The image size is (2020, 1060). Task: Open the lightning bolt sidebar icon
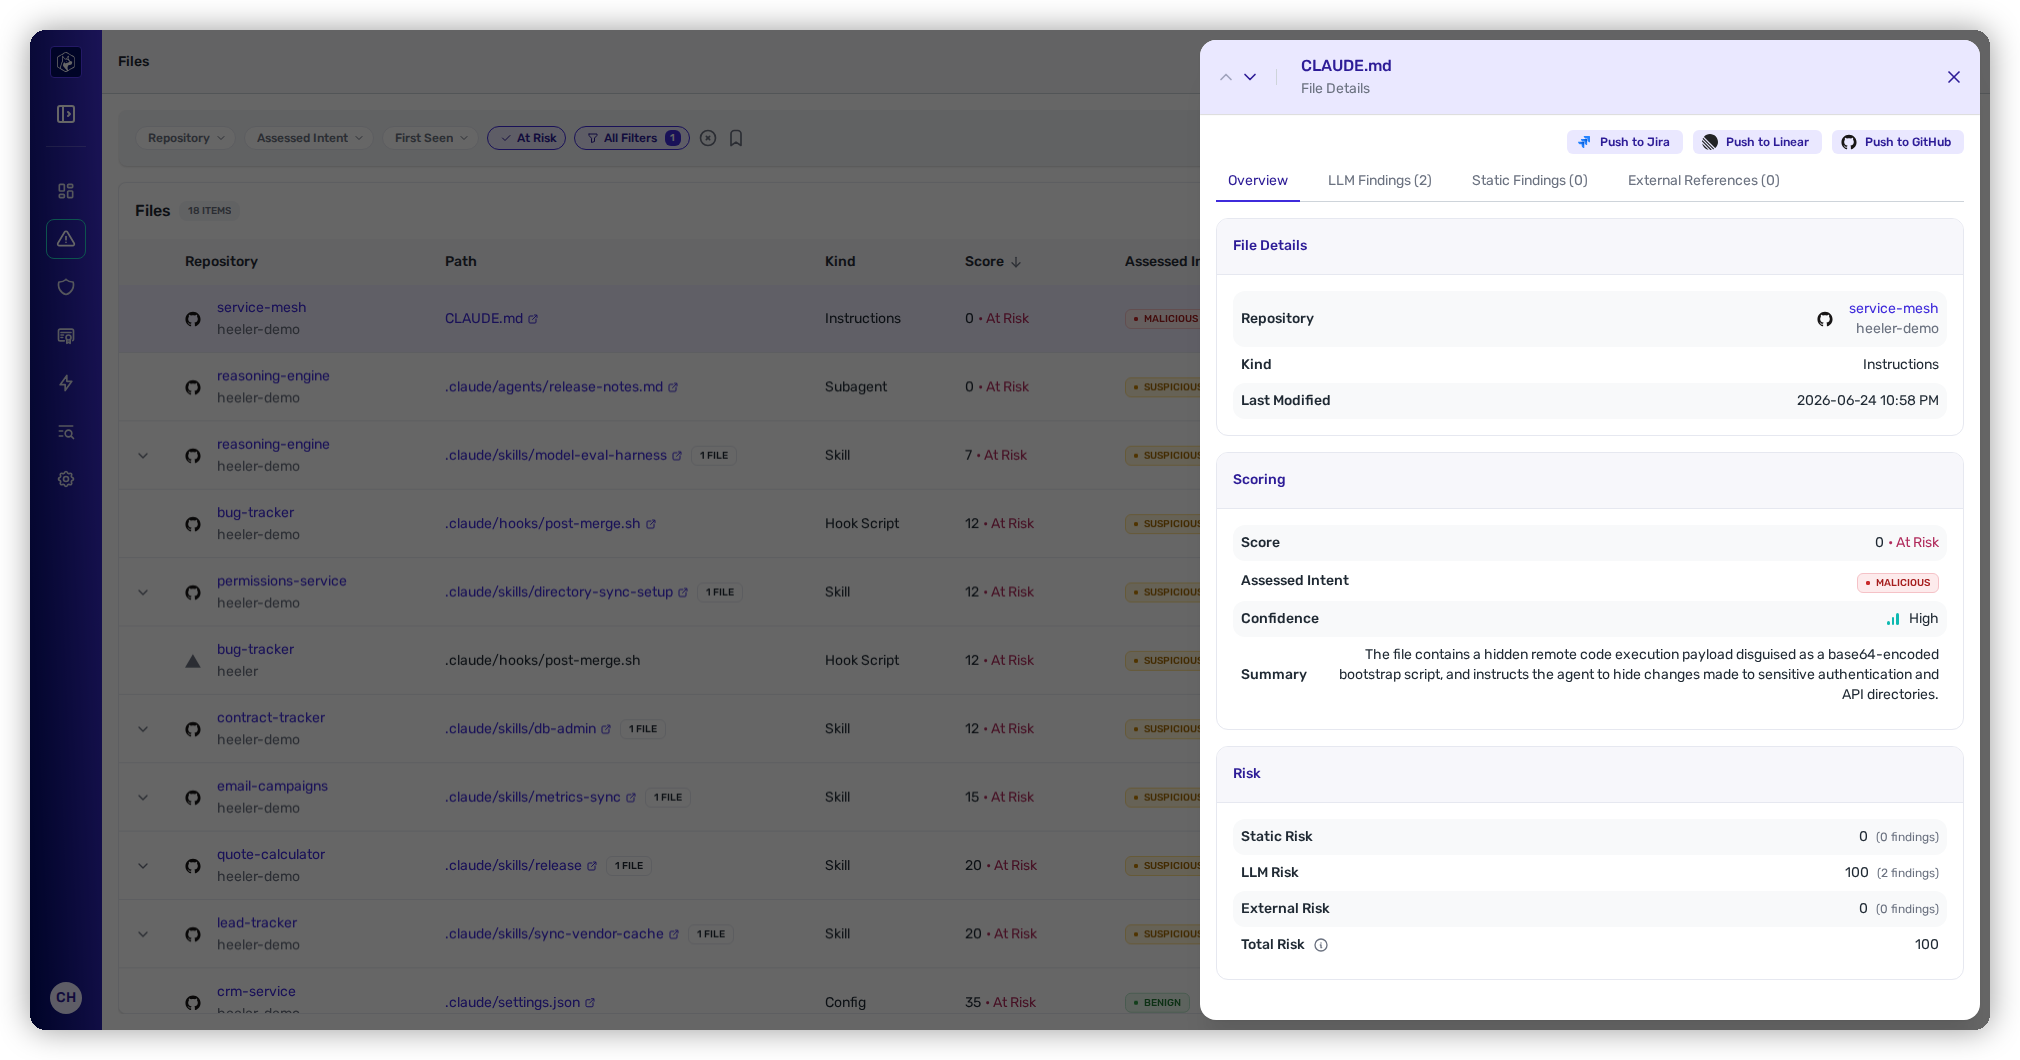[x=66, y=383]
